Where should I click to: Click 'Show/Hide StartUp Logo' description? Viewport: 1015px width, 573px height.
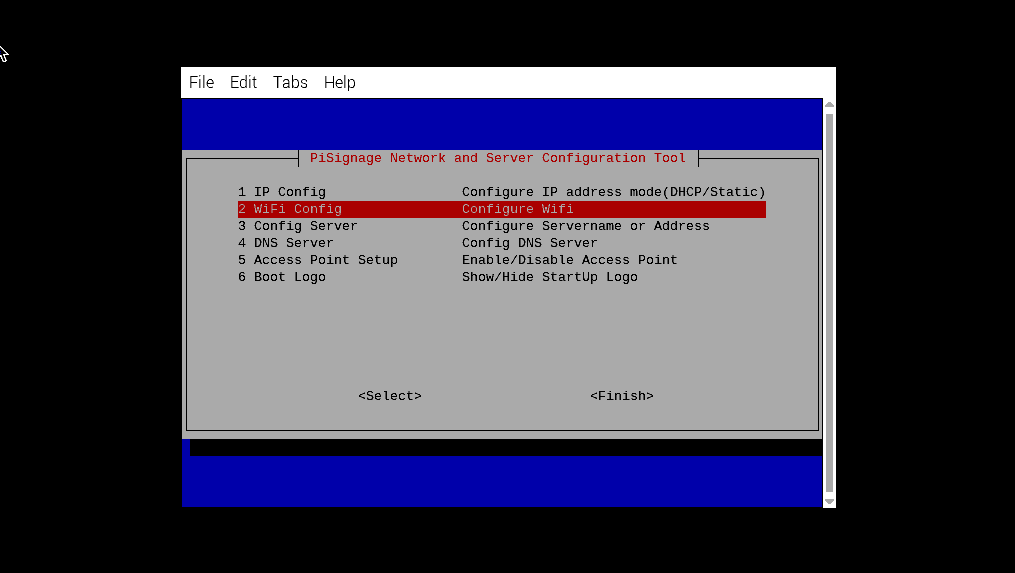(550, 276)
